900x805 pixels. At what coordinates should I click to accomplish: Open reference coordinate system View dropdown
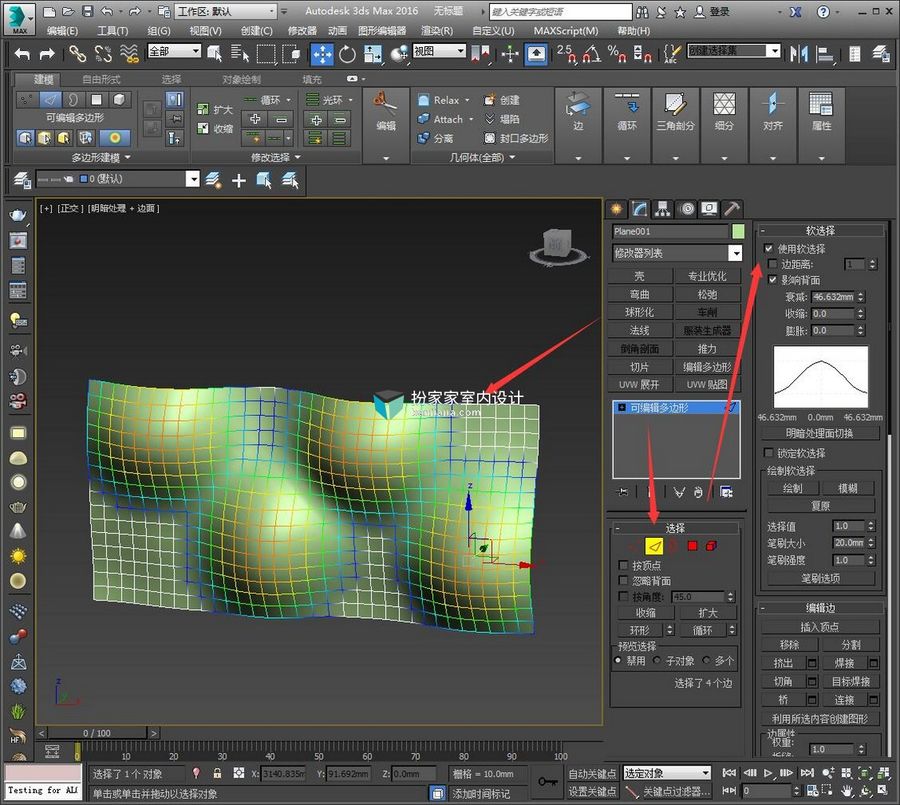[x=439, y=51]
